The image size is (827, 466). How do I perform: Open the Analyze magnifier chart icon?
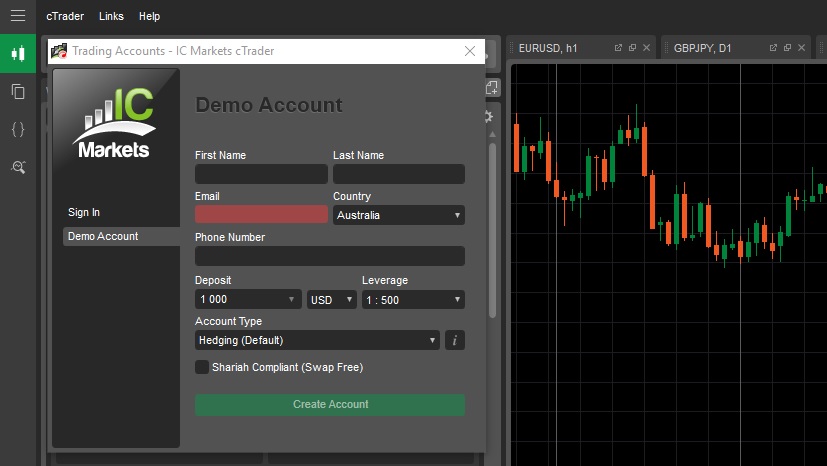[x=18, y=167]
